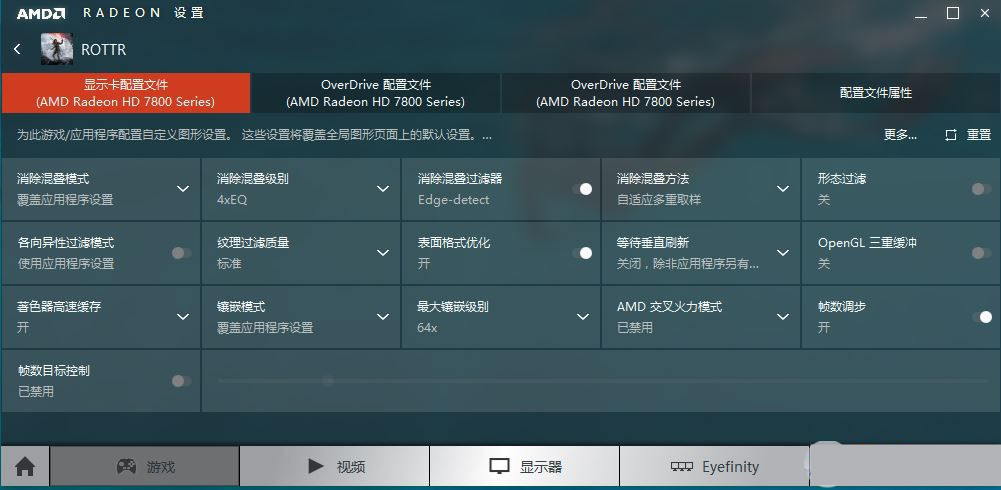This screenshot has height=490, width=1001.
Task: Click the 已禁用 value under AMD 交叉火力模式
Action: point(635,328)
